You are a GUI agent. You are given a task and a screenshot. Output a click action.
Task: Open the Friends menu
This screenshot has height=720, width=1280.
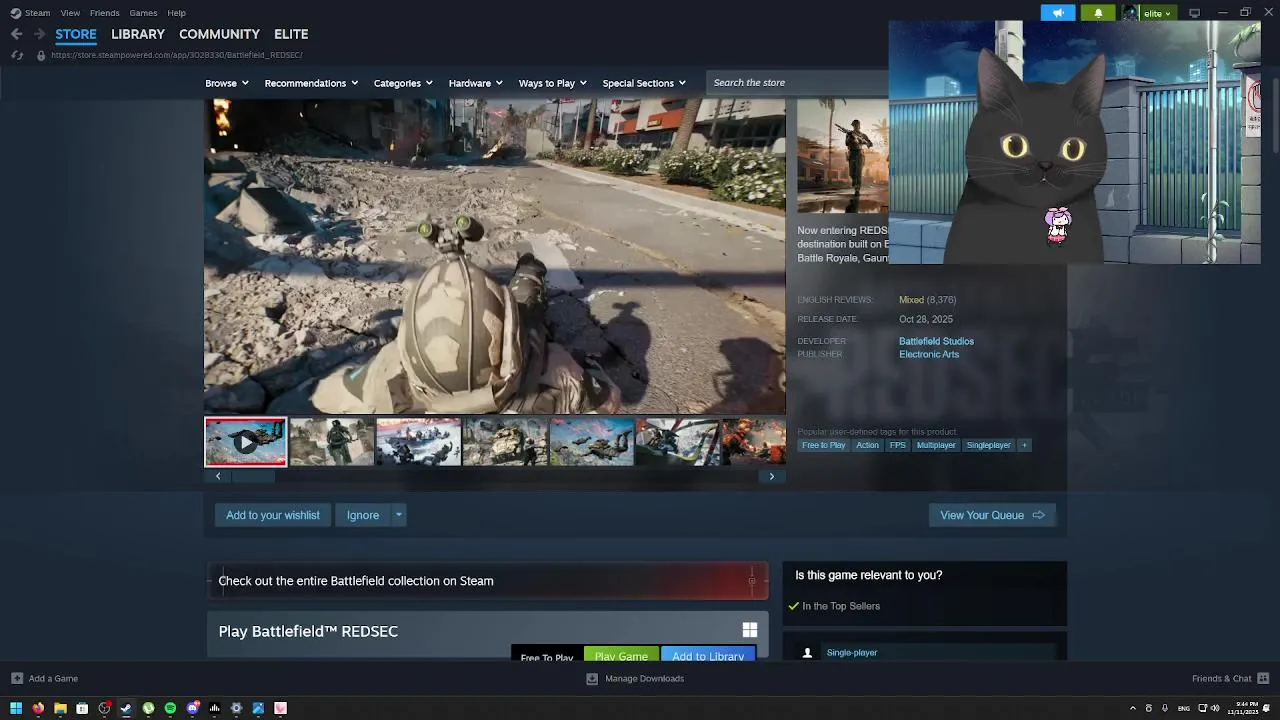coord(104,13)
